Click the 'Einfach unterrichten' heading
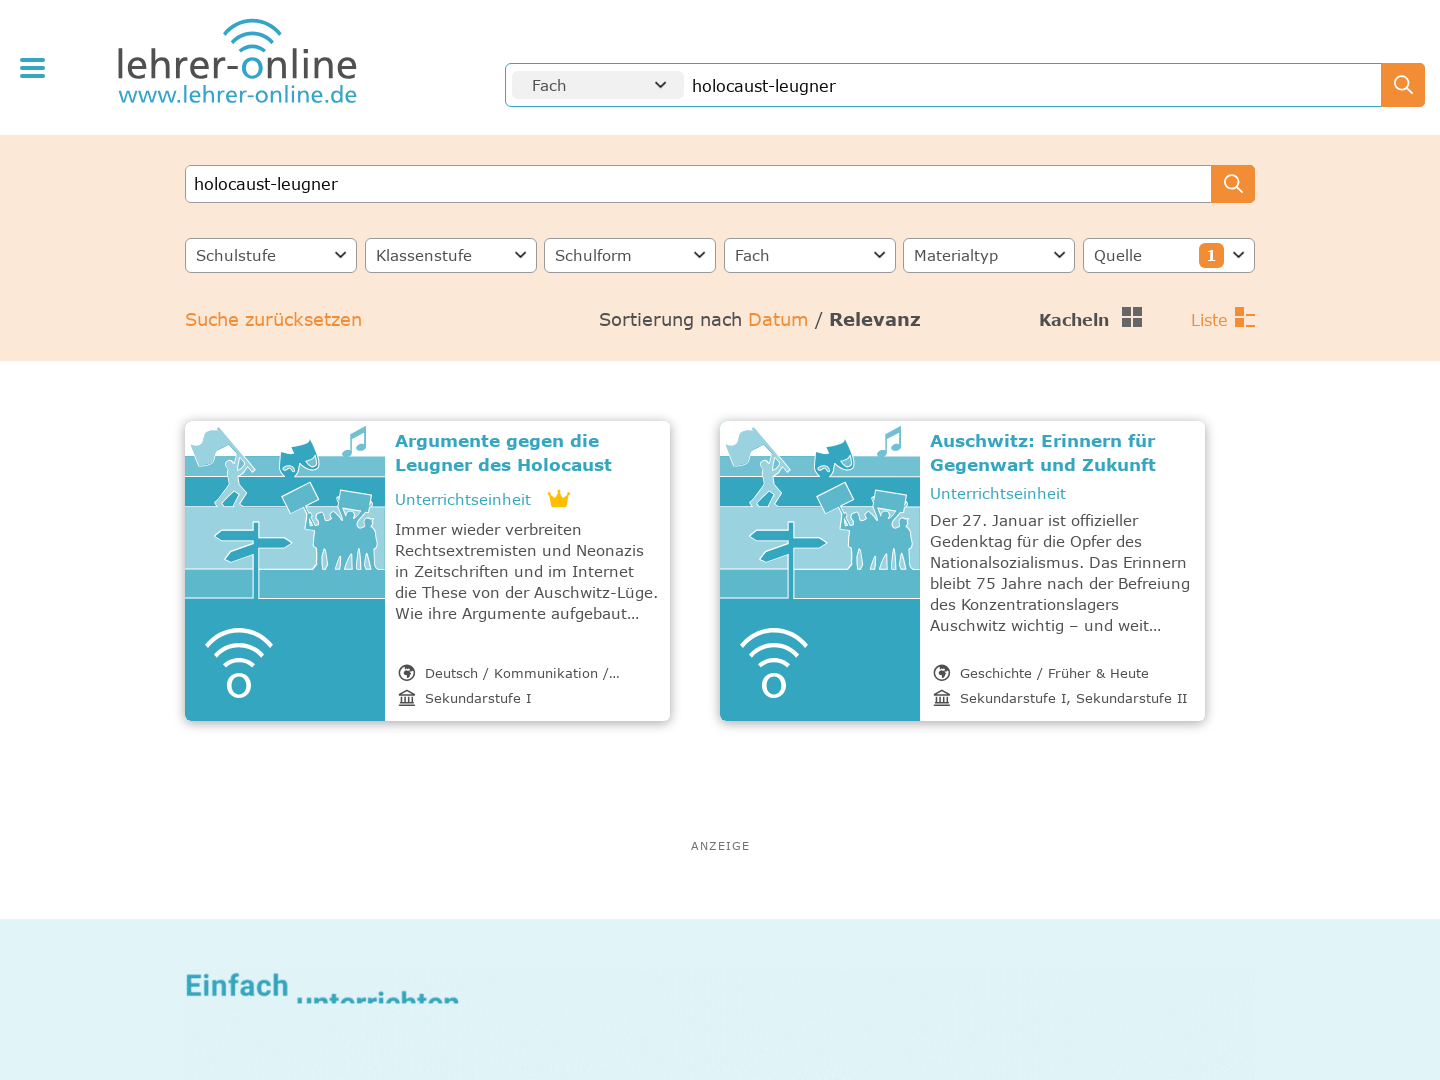Screen dimensions: 1440x1080 tap(322, 987)
